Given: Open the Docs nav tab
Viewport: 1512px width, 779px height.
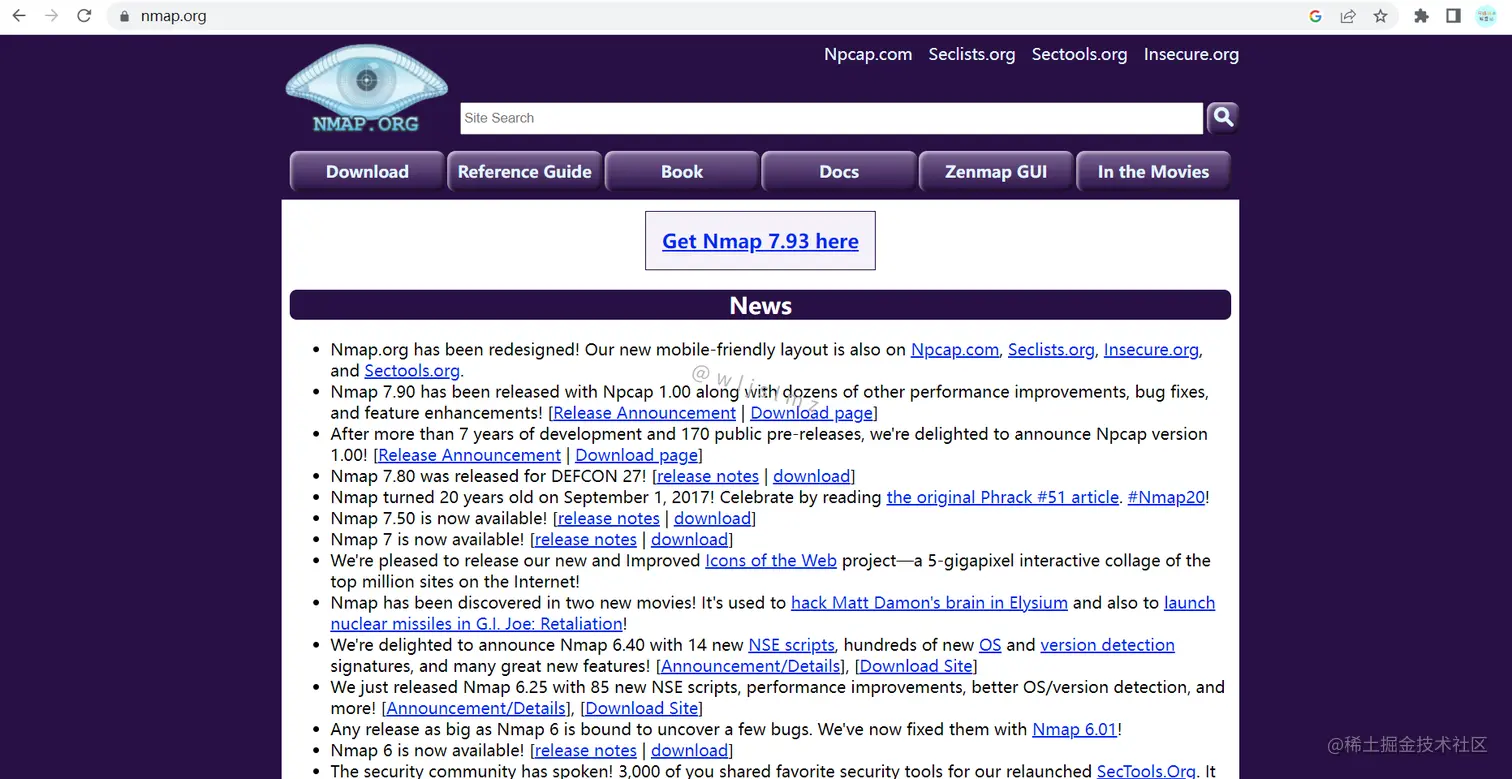Looking at the screenshot, I should [839, 171].
